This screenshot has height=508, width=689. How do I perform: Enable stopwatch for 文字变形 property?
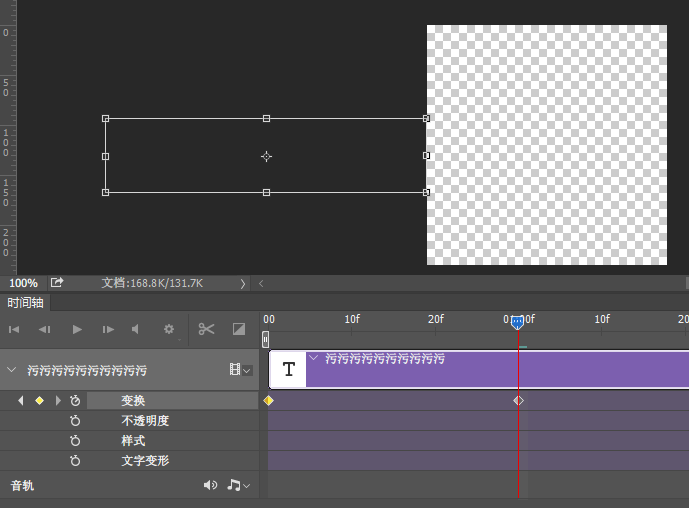pos(75,461)
